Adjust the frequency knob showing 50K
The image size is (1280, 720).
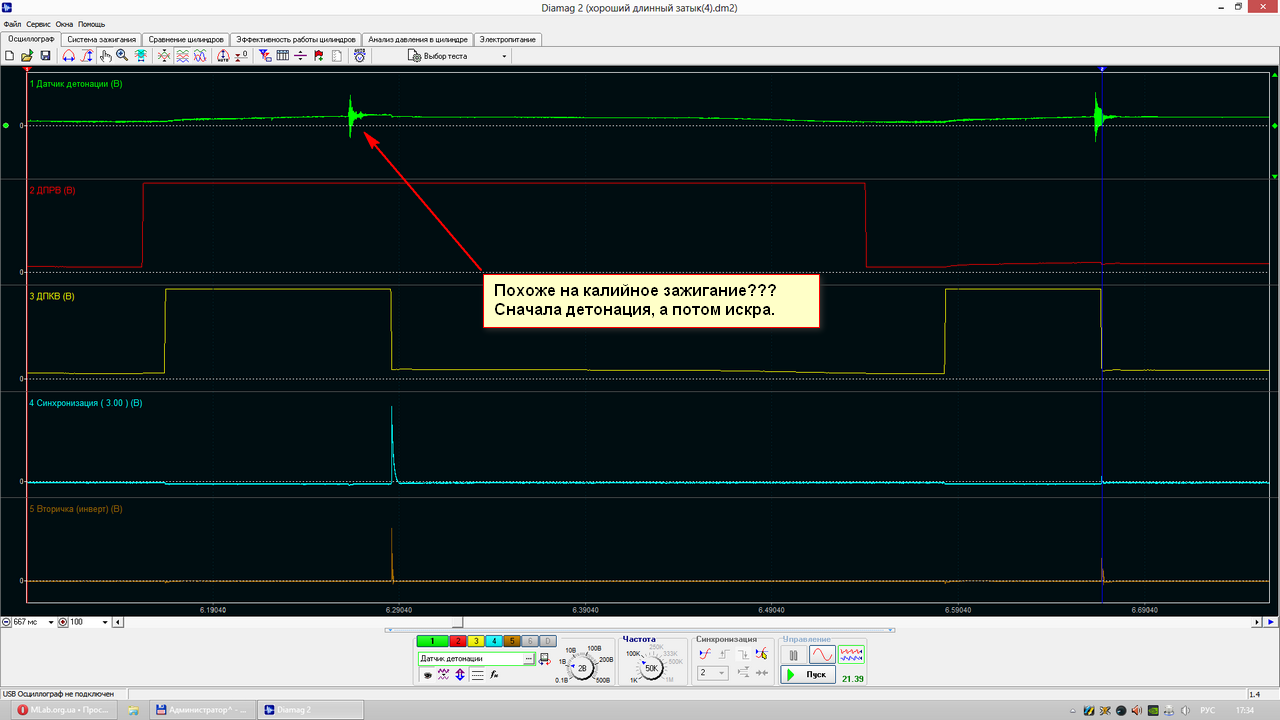point(651,667)
